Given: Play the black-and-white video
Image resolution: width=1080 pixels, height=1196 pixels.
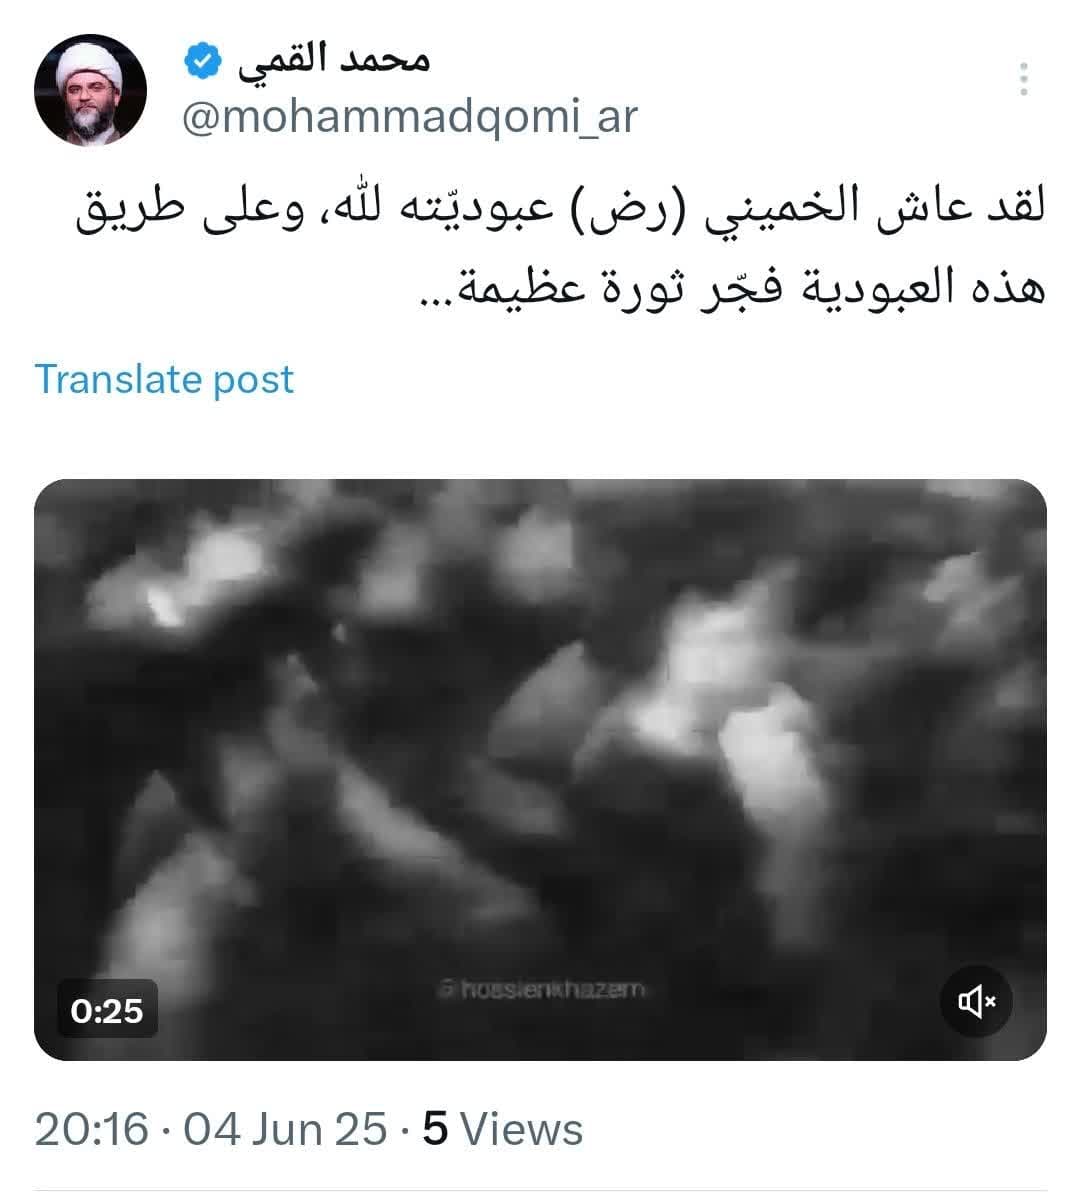Looking at the screenshot, I should pyautogui.click(x=540, y=769).
